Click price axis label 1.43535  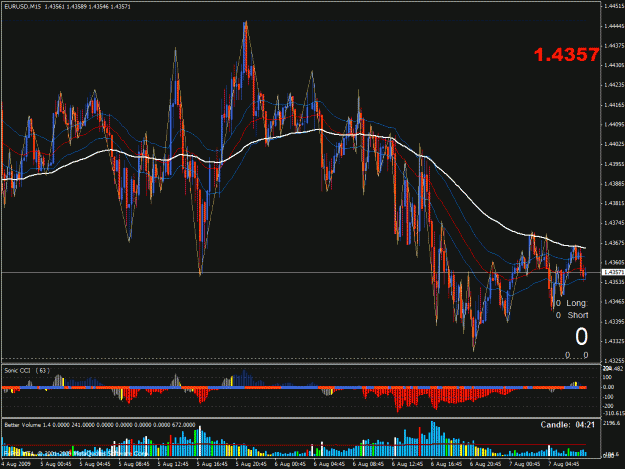pos(614,282)
